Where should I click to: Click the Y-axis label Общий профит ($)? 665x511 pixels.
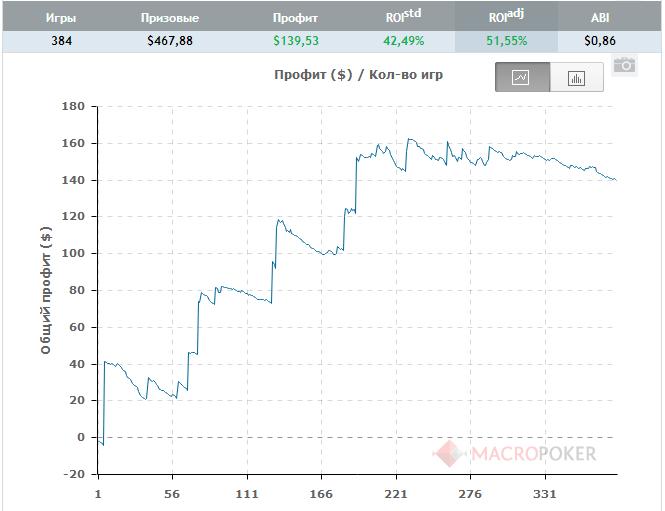(46, 290)
